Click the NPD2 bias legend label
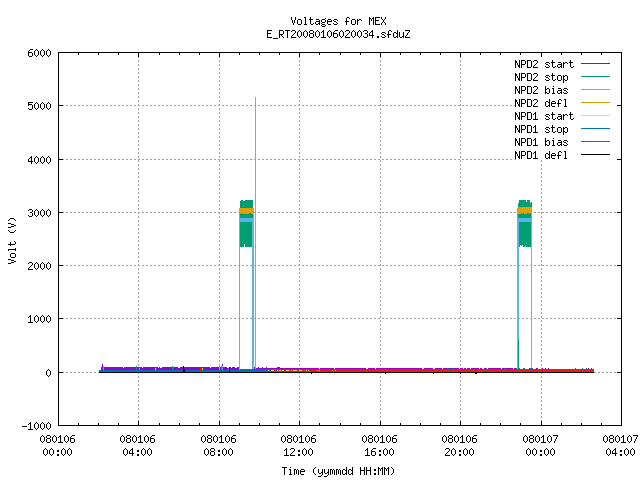640x480 pixels. click(541, 90)
